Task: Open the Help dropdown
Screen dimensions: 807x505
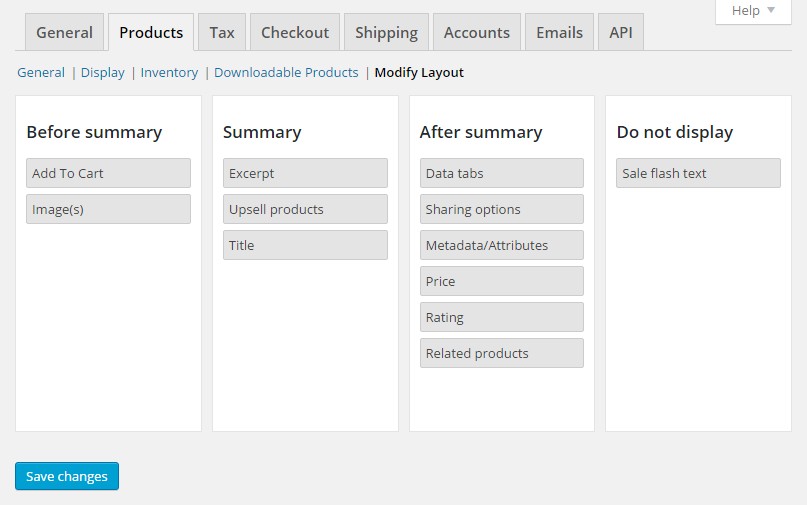Action: tap(753, 11)
